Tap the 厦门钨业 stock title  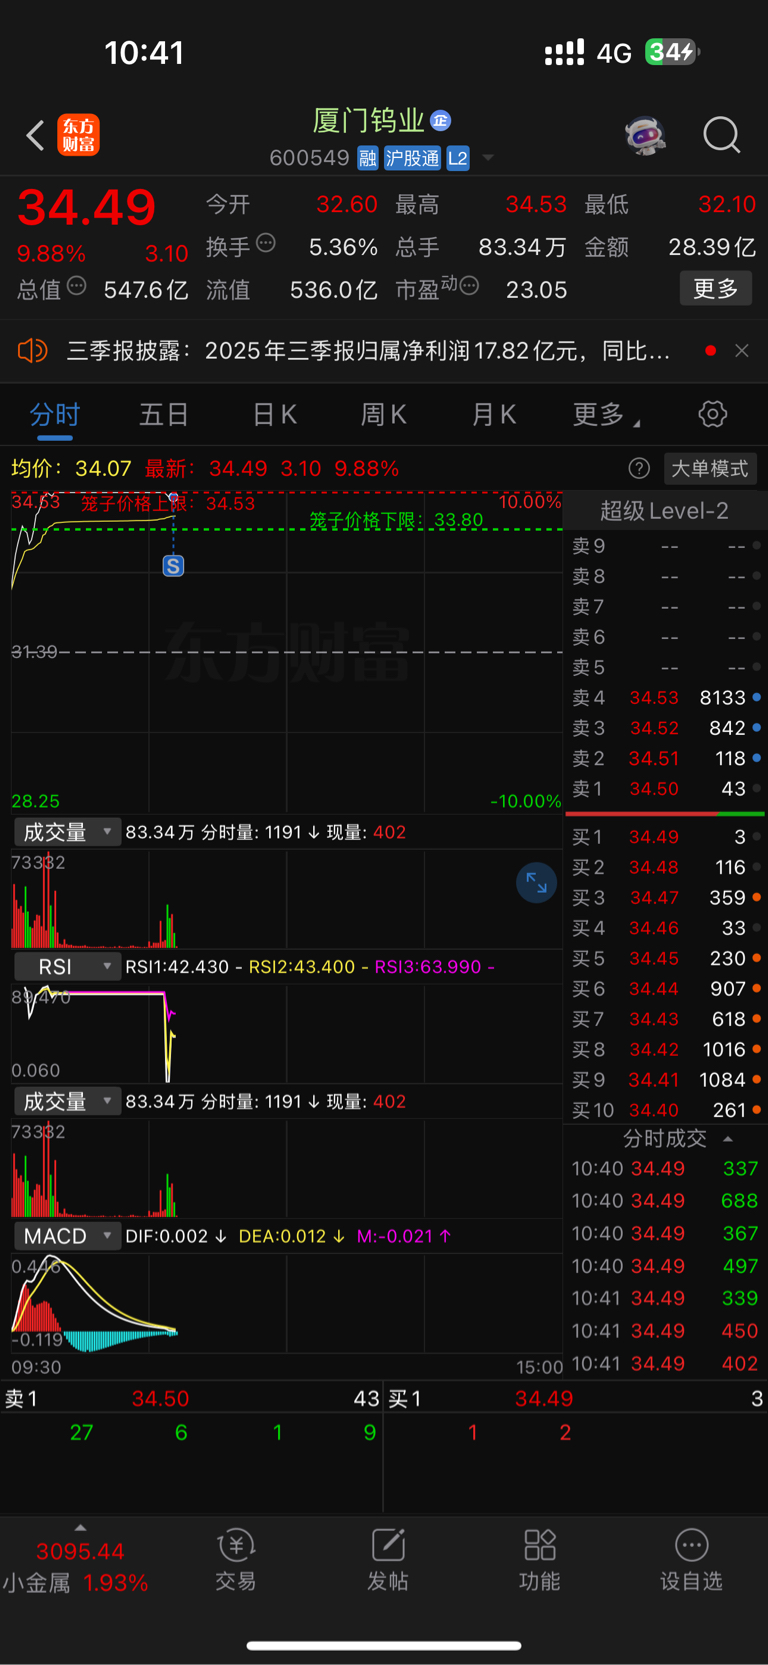[x=369, y=121]
